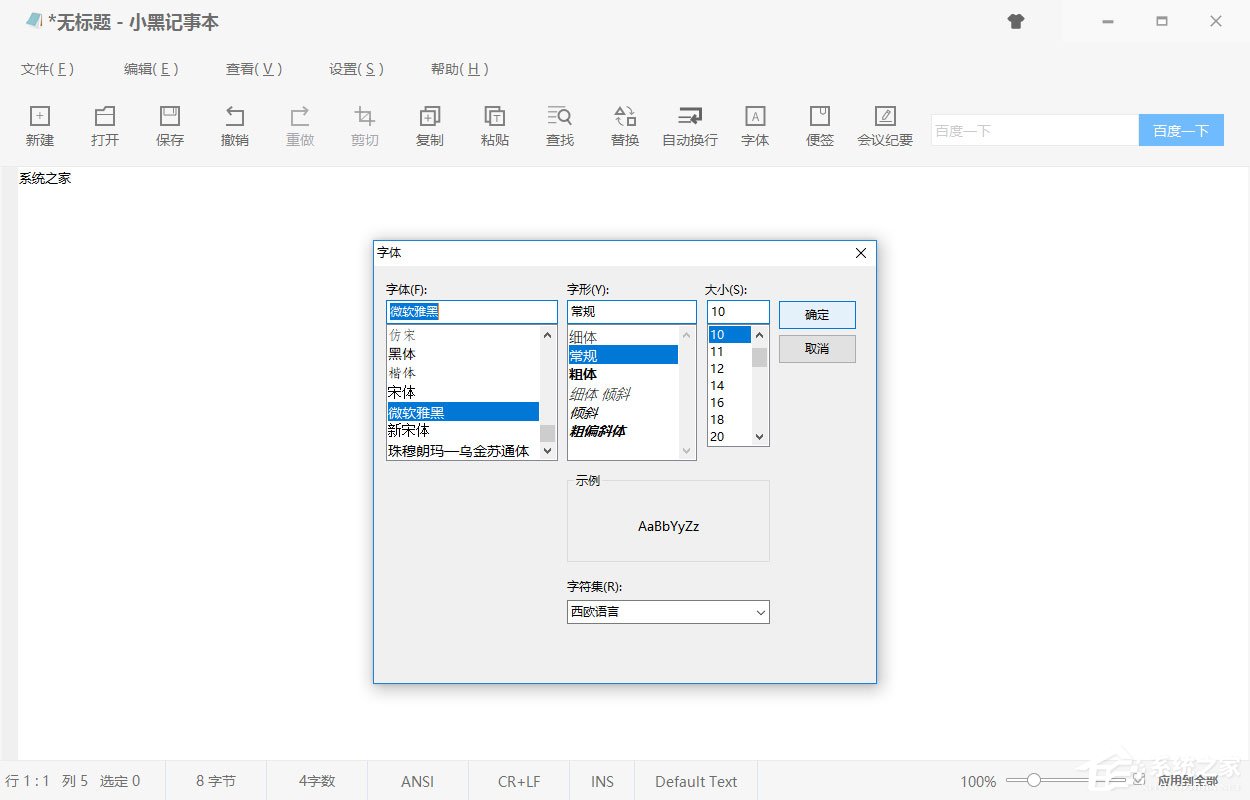Open the 设置(S) menu

coord(356,69)
